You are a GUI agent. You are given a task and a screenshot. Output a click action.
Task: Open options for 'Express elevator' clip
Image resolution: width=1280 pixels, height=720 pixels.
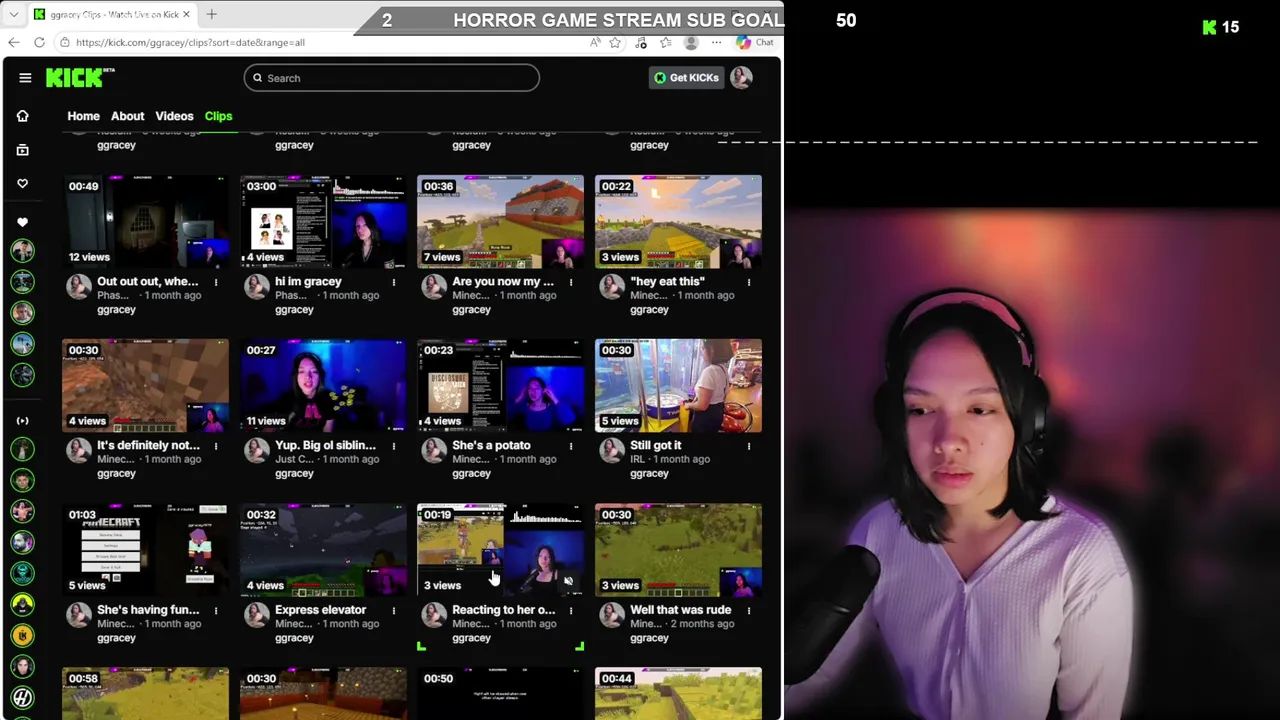coord(394,610)
